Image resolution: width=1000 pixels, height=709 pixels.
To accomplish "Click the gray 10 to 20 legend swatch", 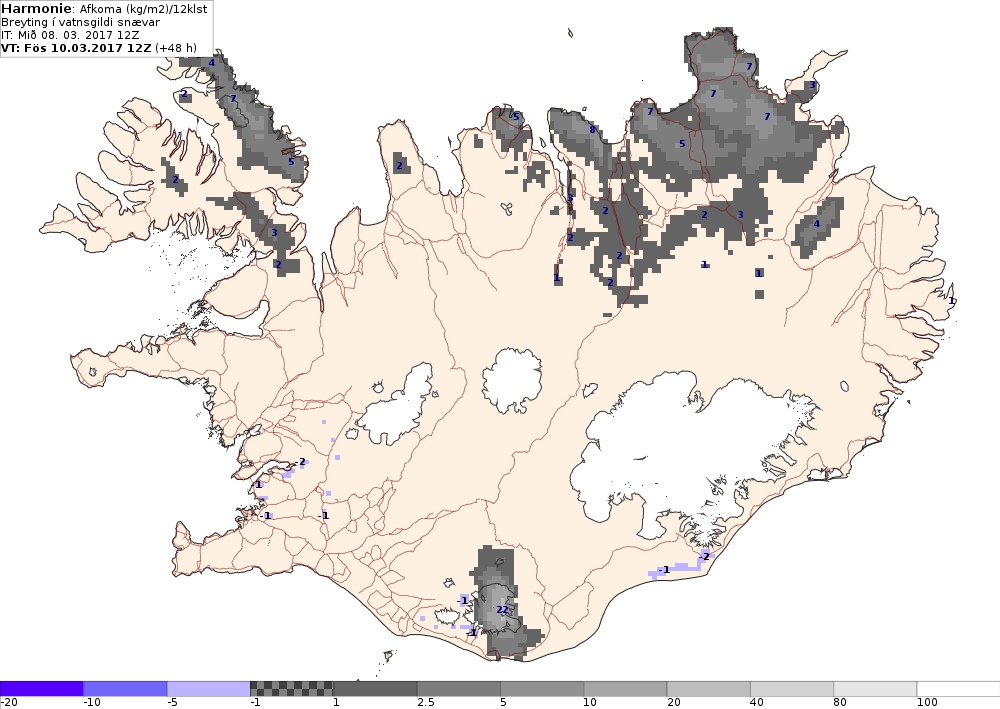I will (625, 689).
